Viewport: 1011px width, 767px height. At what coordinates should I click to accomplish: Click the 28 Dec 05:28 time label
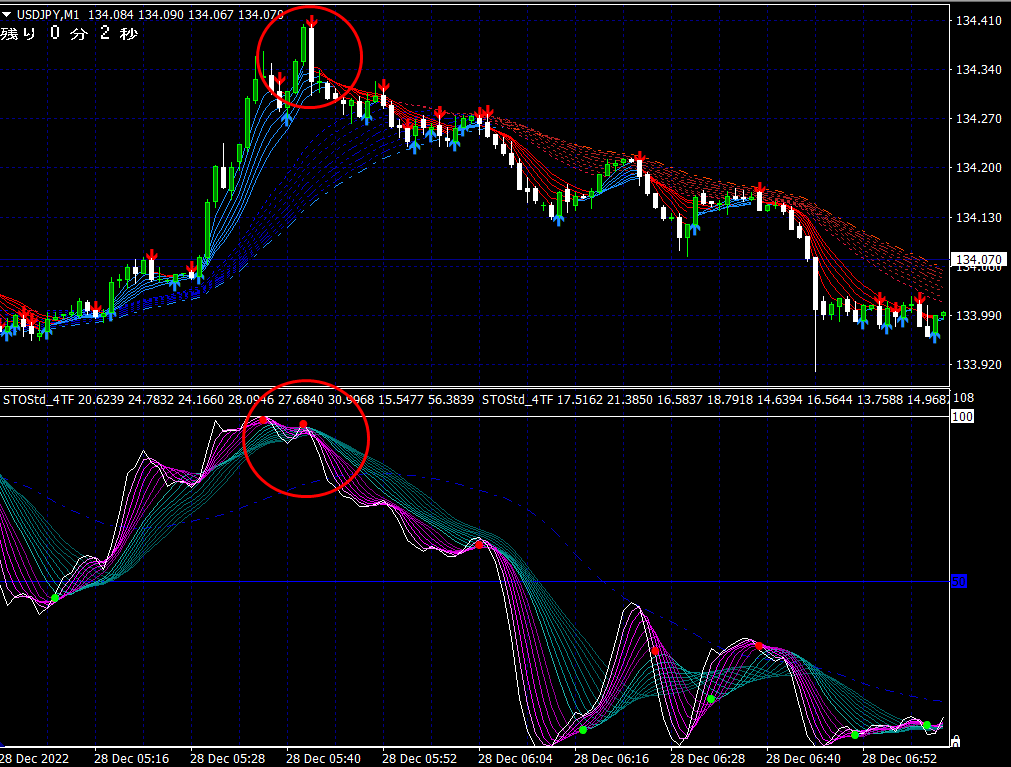[x=228, y=758]
